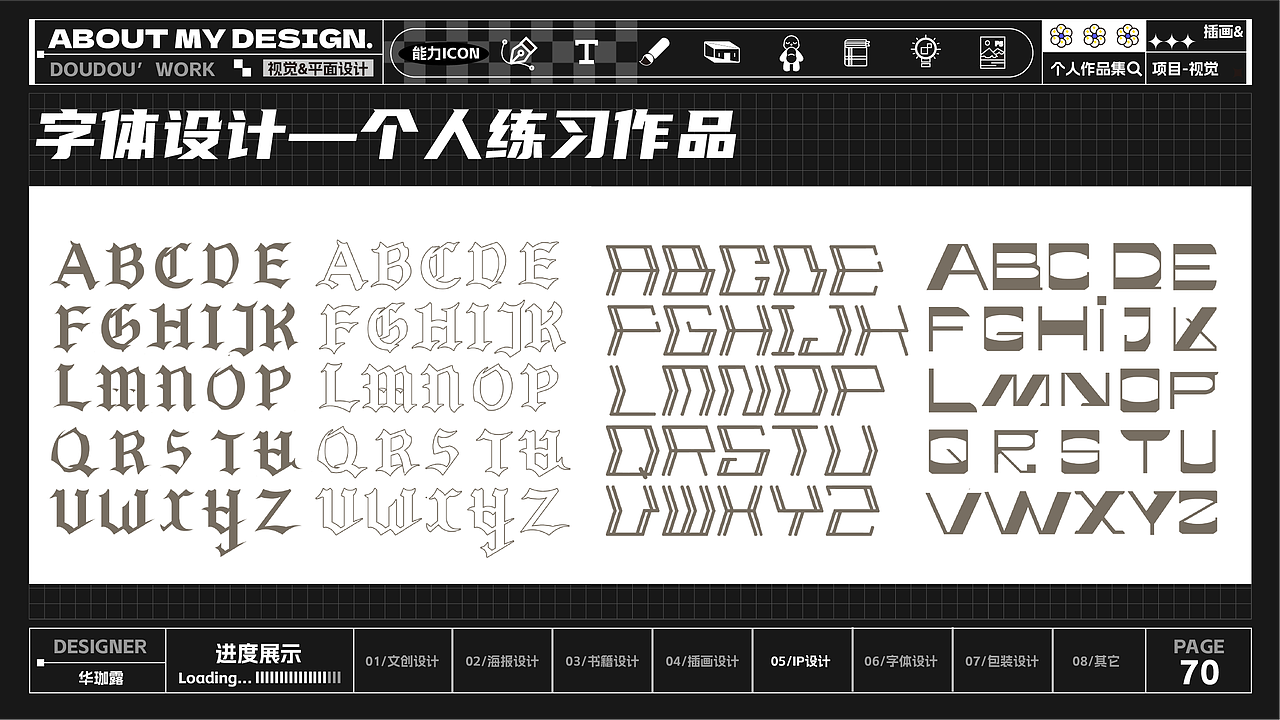The width and height of the screenshot is (1280, 720).
Task: Click the PAGE label
Action: (x=1199, y=647)
